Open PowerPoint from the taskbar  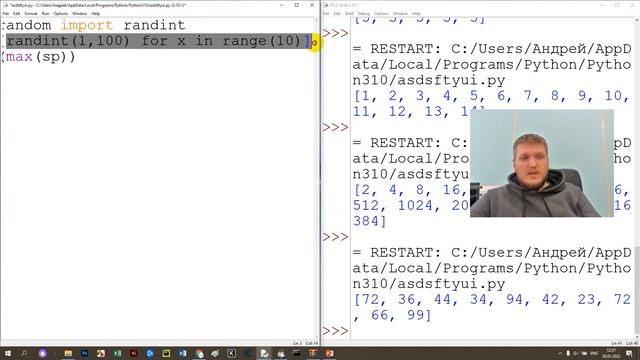click(329, 353)
